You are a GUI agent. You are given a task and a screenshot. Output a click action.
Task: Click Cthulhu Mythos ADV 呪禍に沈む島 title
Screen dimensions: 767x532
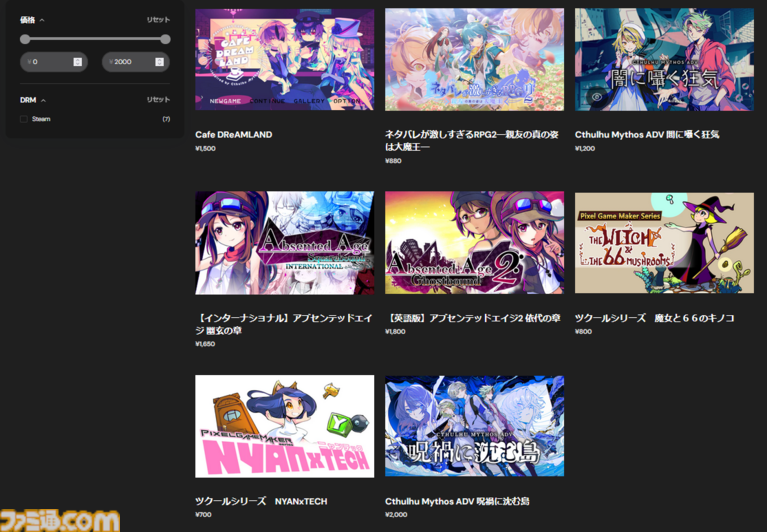pos(457,501)
